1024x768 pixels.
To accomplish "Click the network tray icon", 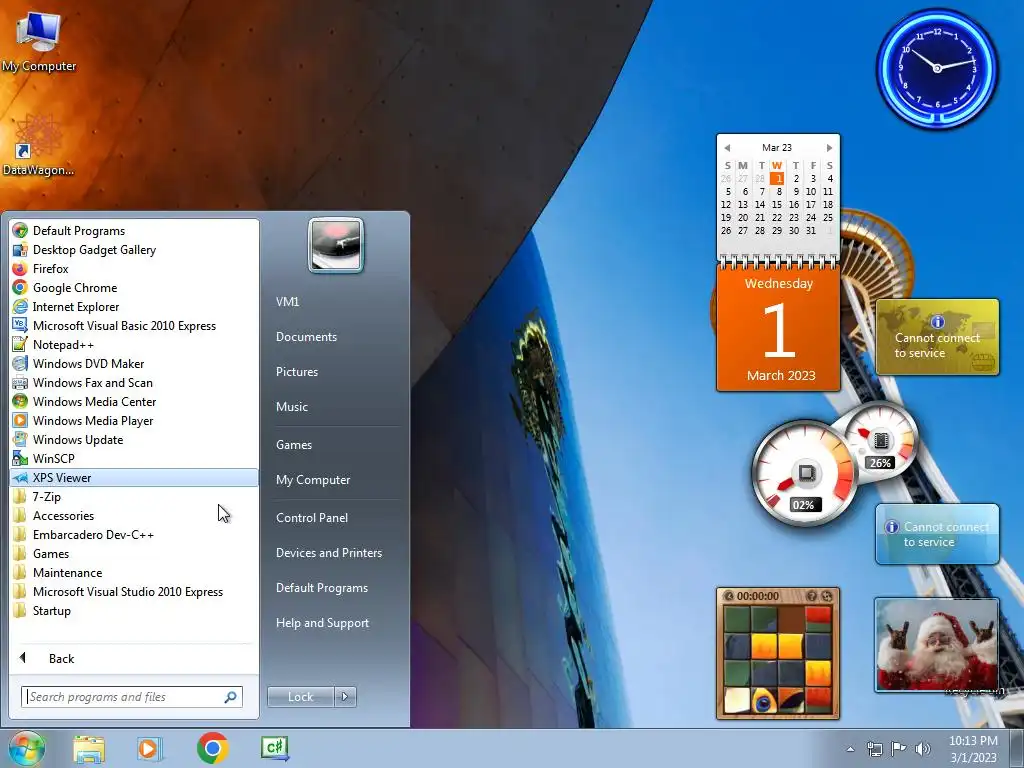I will pyautogui.click(x=874, y=749).
